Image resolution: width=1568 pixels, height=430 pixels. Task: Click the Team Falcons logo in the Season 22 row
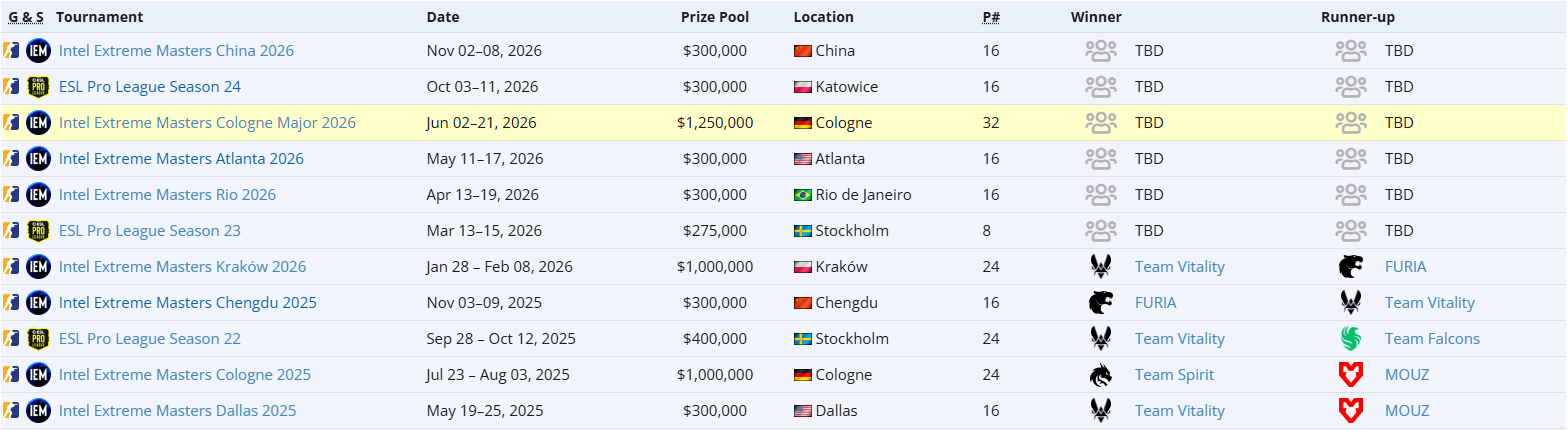[x=1351, y=339]
